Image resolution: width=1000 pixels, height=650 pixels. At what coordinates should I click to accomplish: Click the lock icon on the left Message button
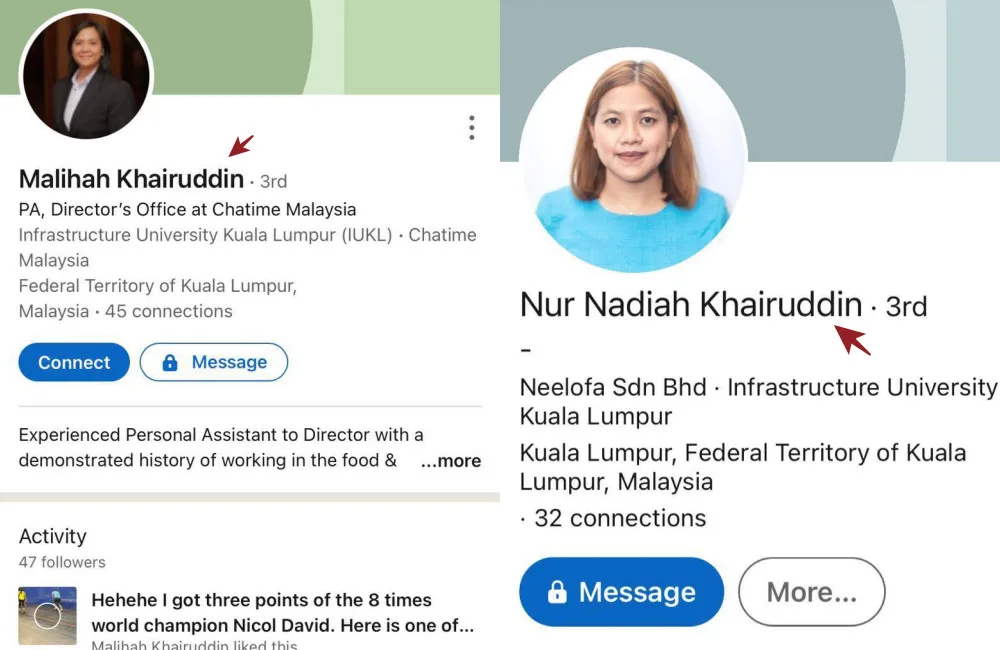170,362
